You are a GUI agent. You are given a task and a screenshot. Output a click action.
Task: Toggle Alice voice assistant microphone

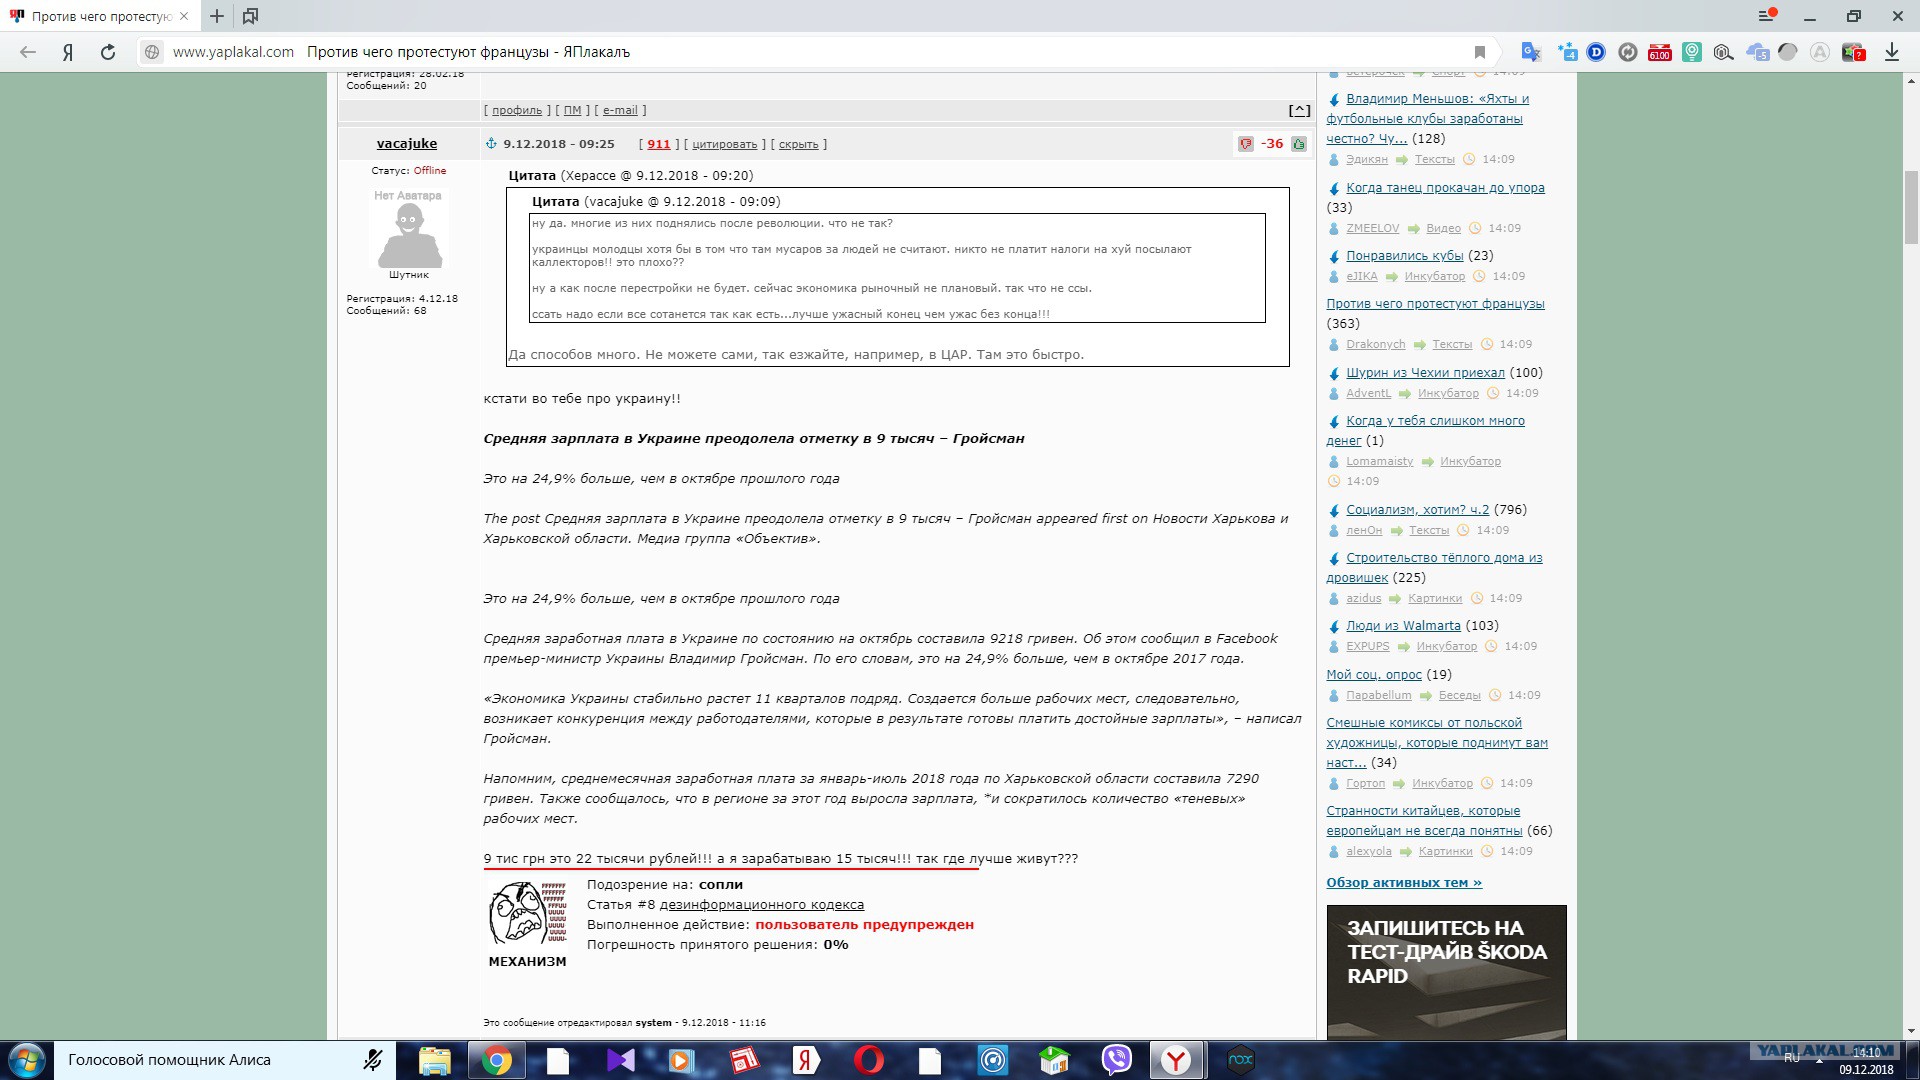point(373,1060)
